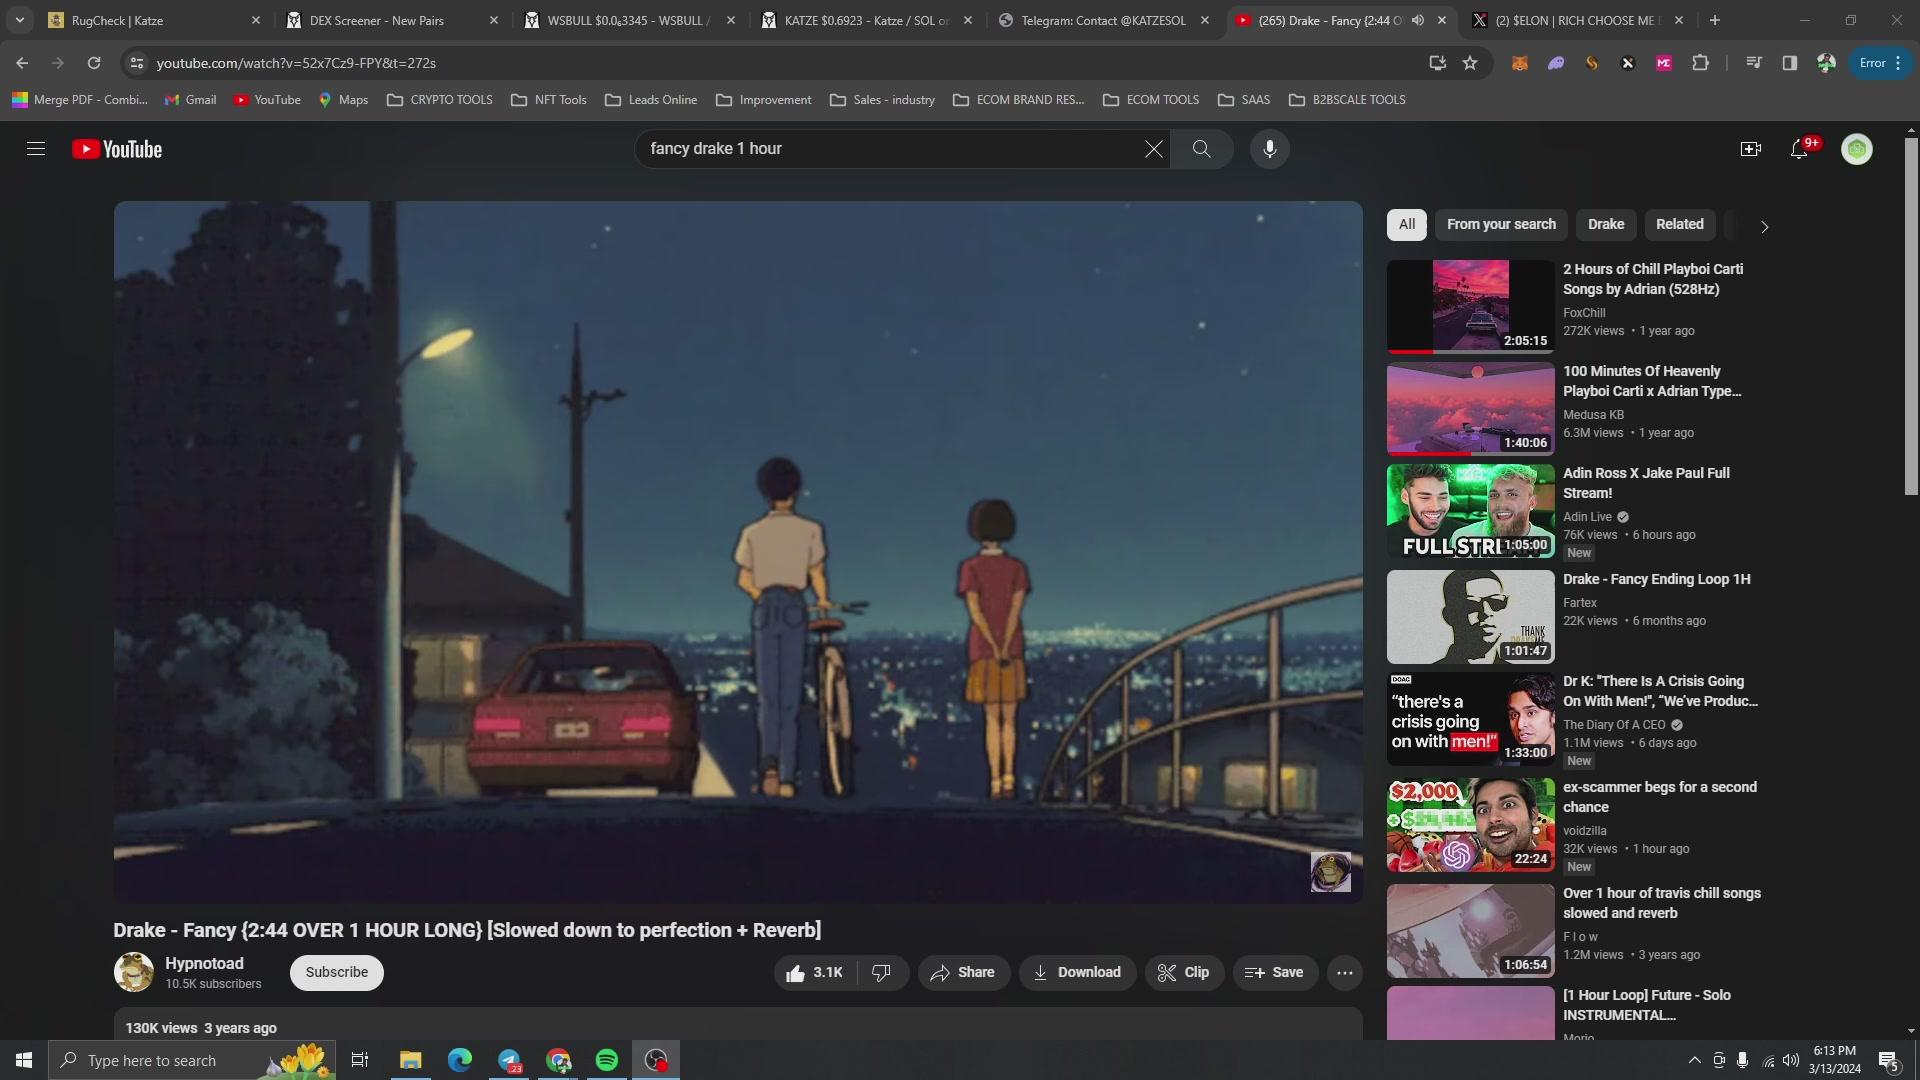The height and width of the screenshot is (1080, 1920).
Task: Click the Clip button
Action: pyautogui.click(x=1184, y=972)
